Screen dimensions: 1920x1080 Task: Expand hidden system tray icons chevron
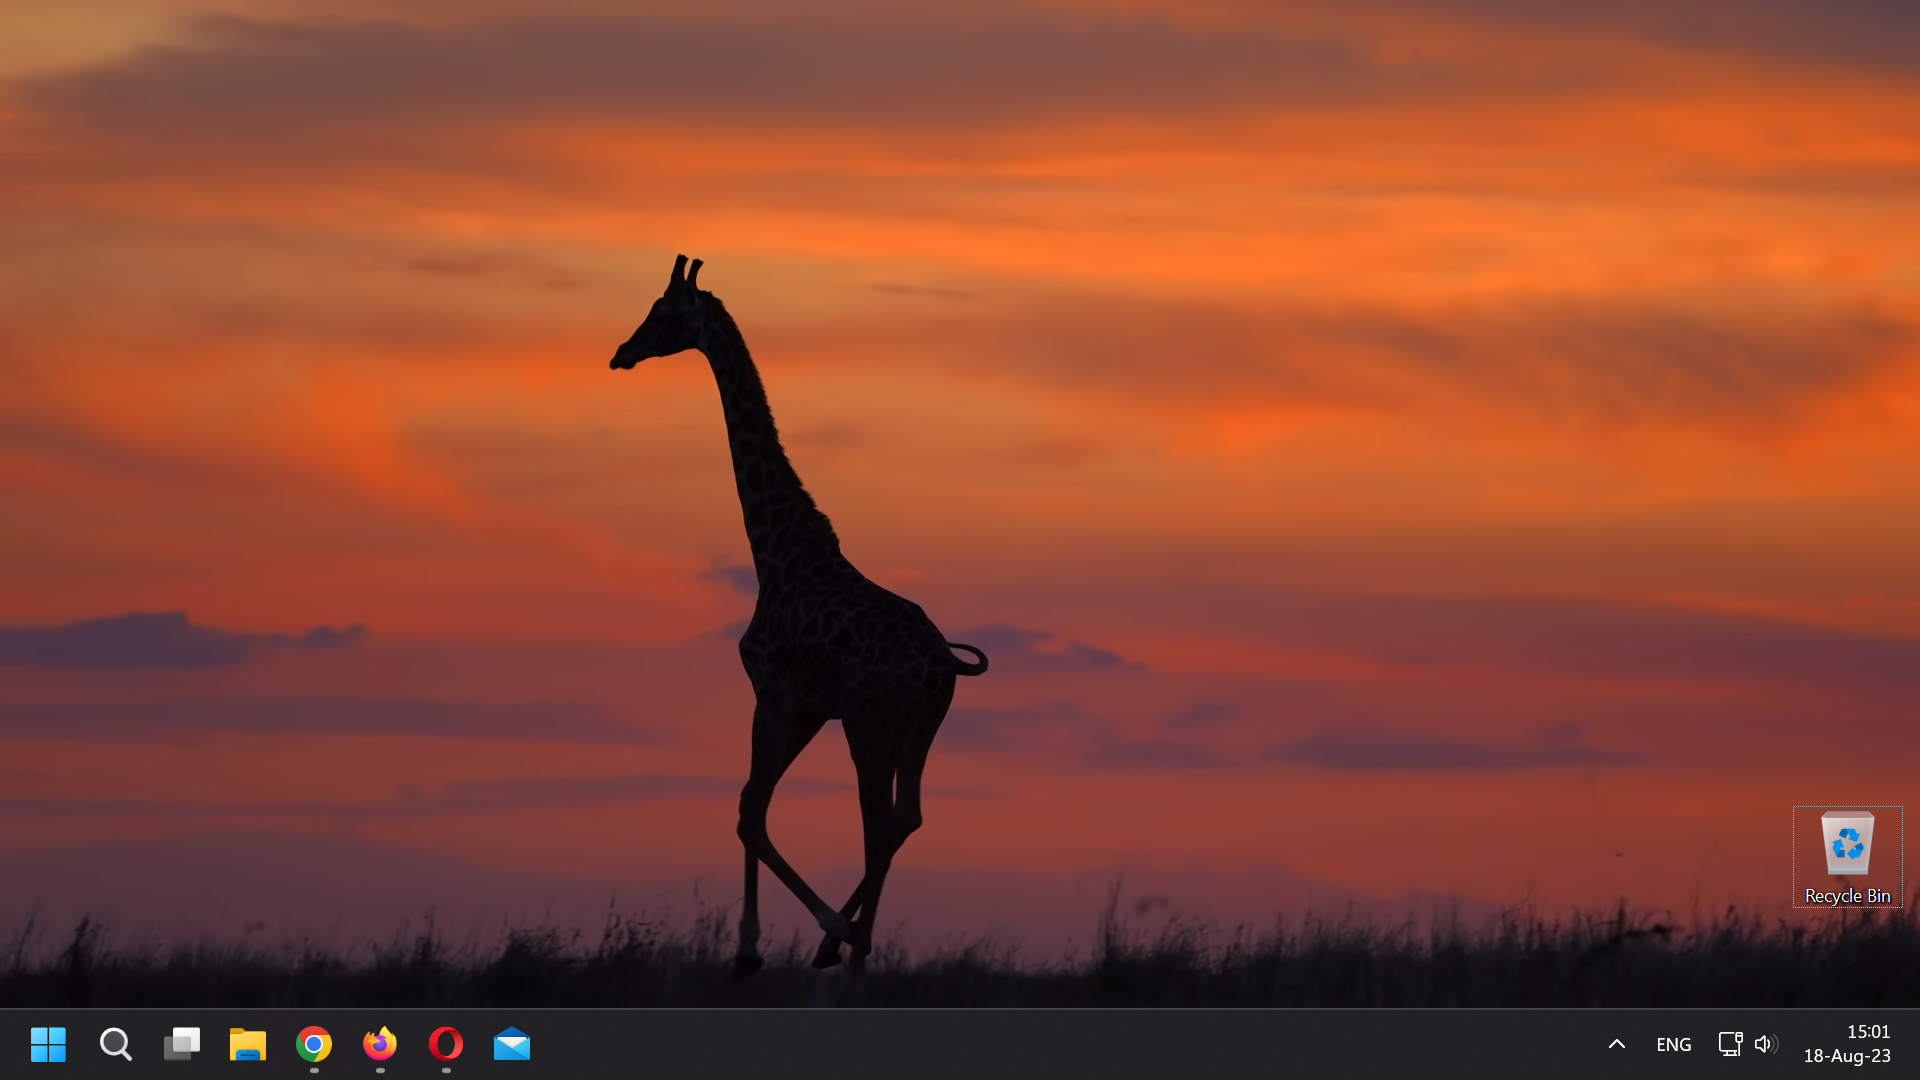1616,1044
